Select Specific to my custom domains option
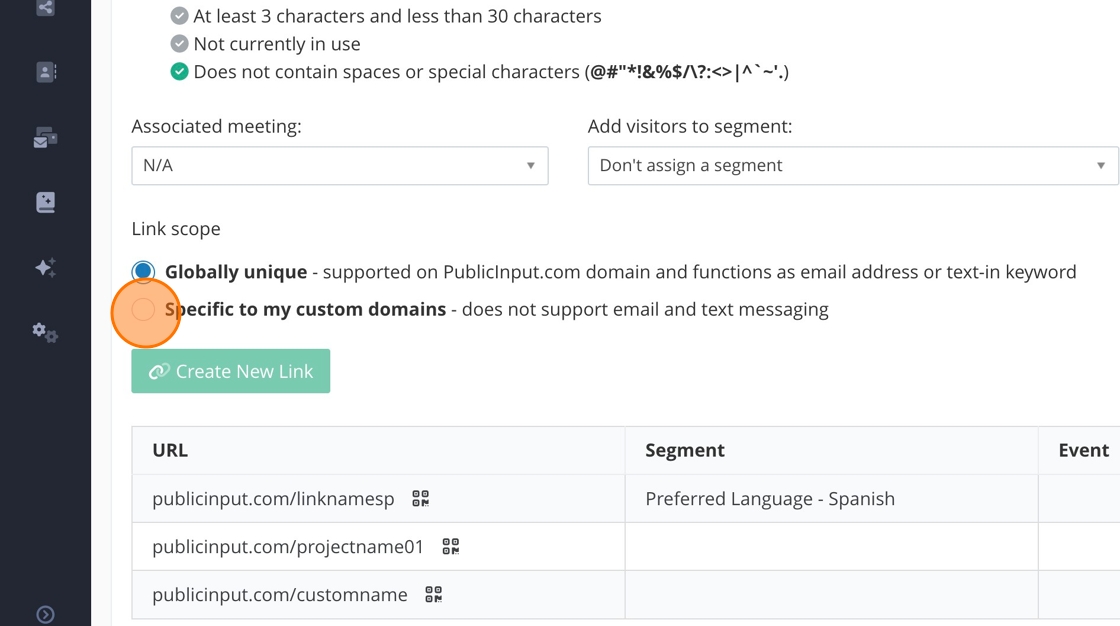Viewport: 1120px width, 626px height. [144, 310]
